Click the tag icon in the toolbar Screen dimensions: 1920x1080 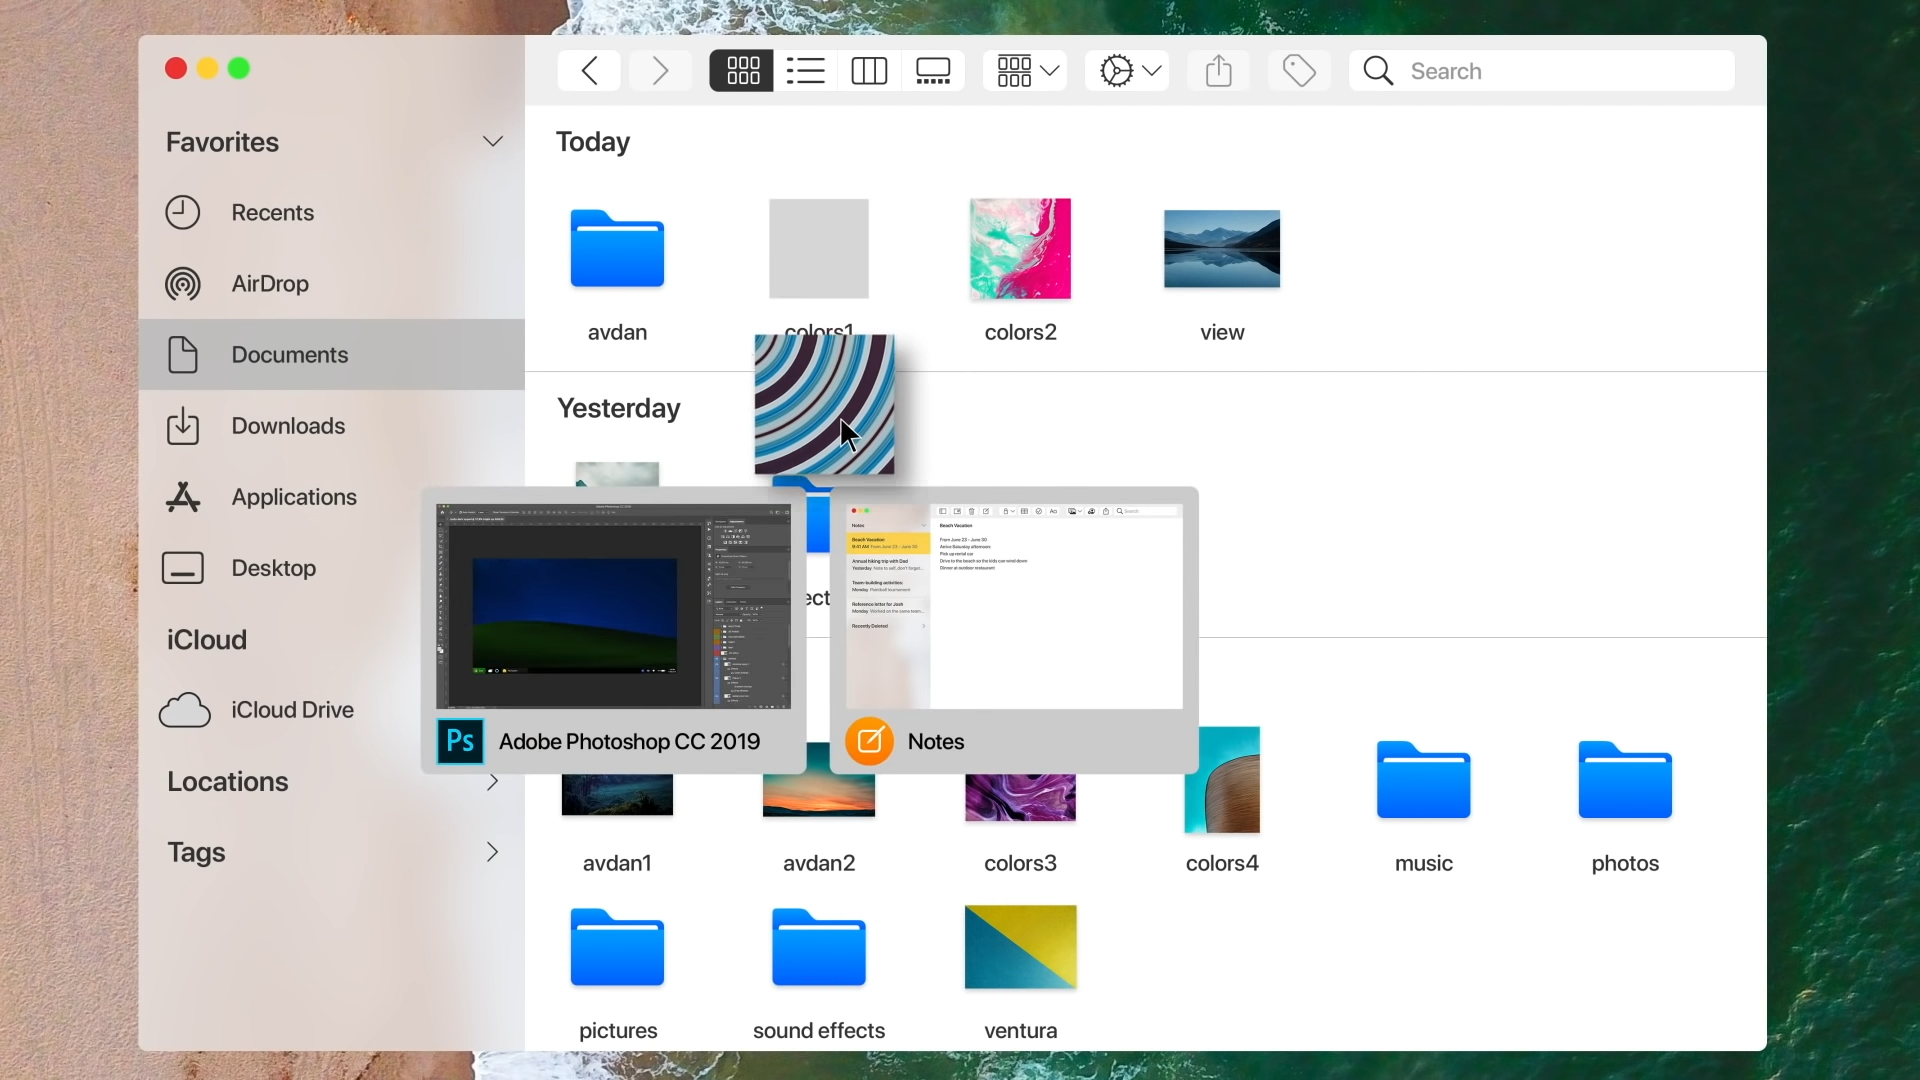tap(1299, 71)
